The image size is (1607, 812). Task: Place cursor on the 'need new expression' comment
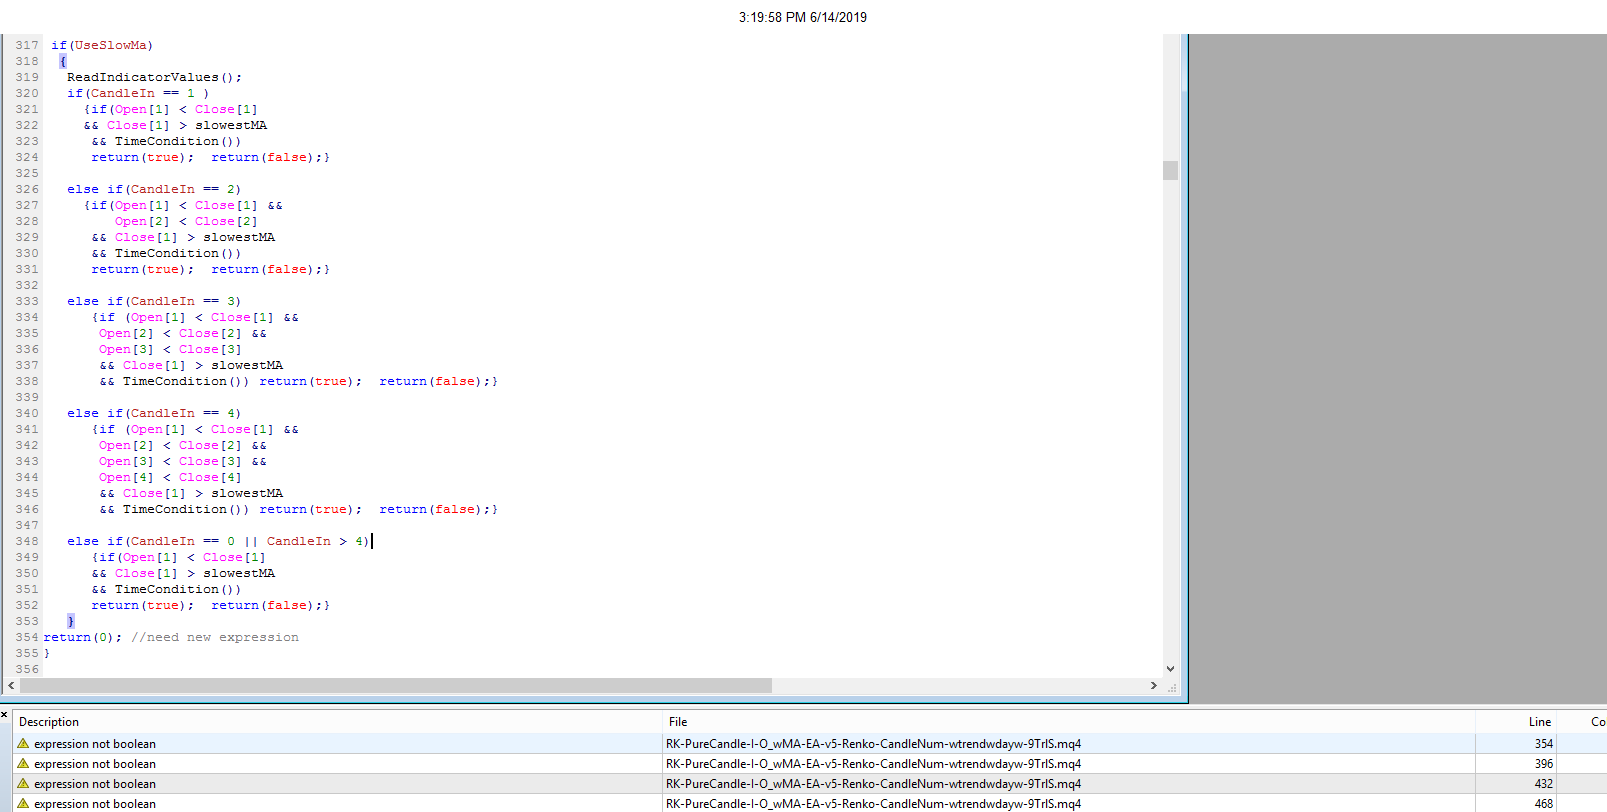223,637
